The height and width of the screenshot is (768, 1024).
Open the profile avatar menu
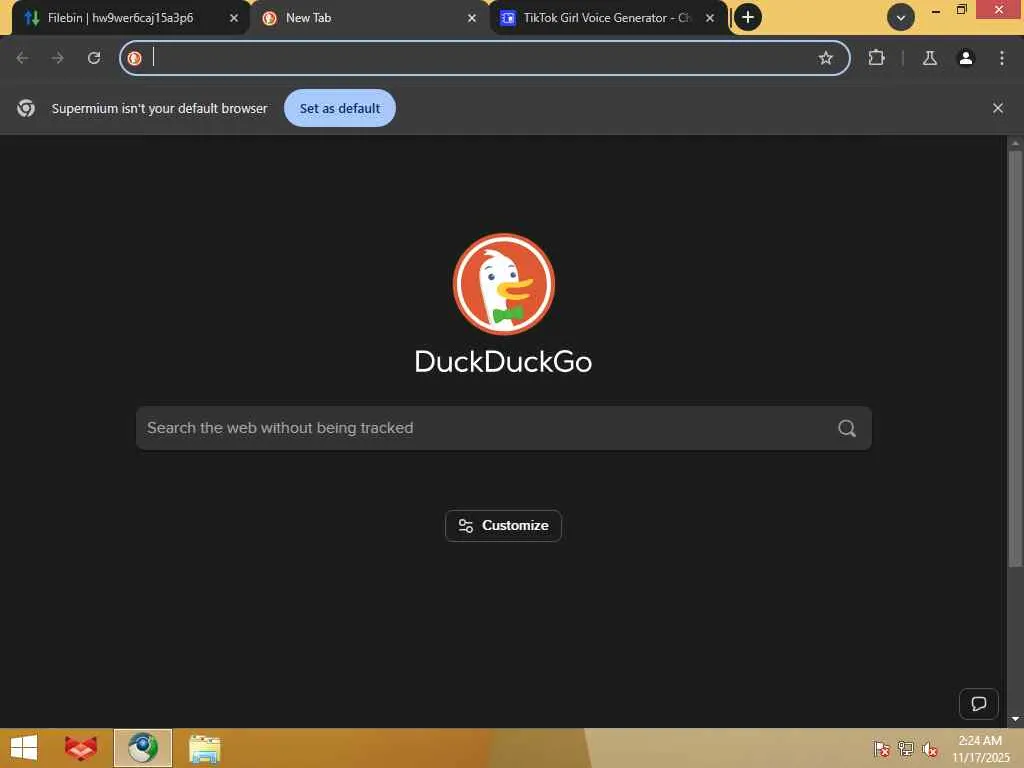click(966, 58)
